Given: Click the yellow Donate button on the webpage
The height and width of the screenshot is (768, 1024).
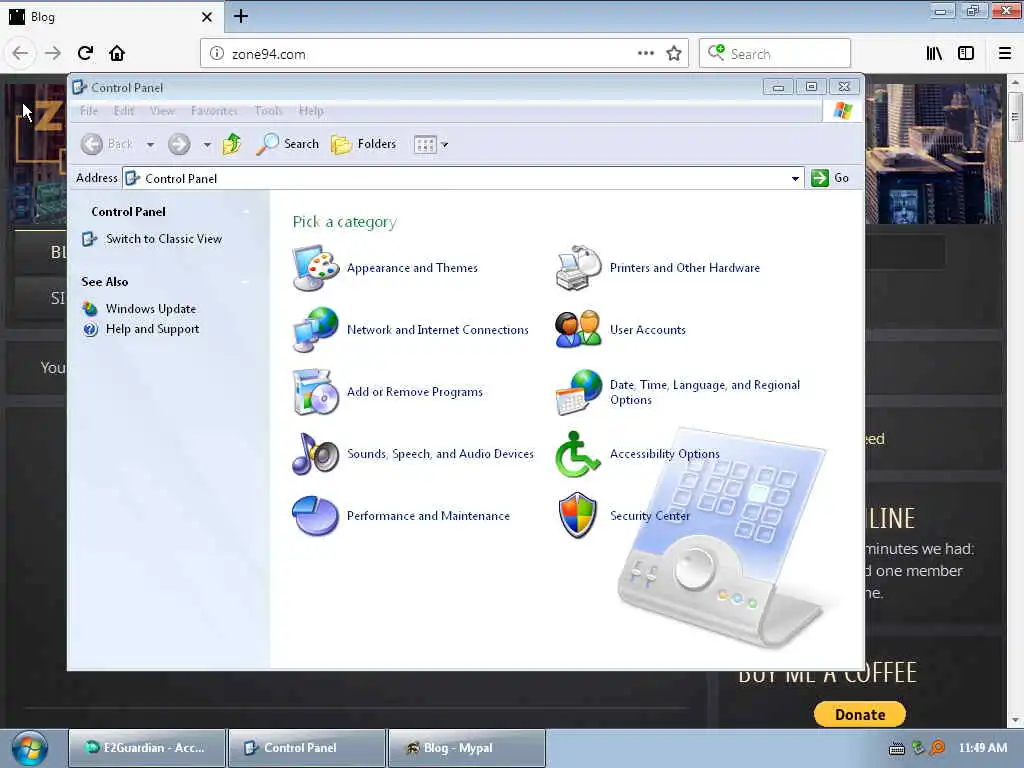Looking at the screenshot, I should click(x=859, y=714).
